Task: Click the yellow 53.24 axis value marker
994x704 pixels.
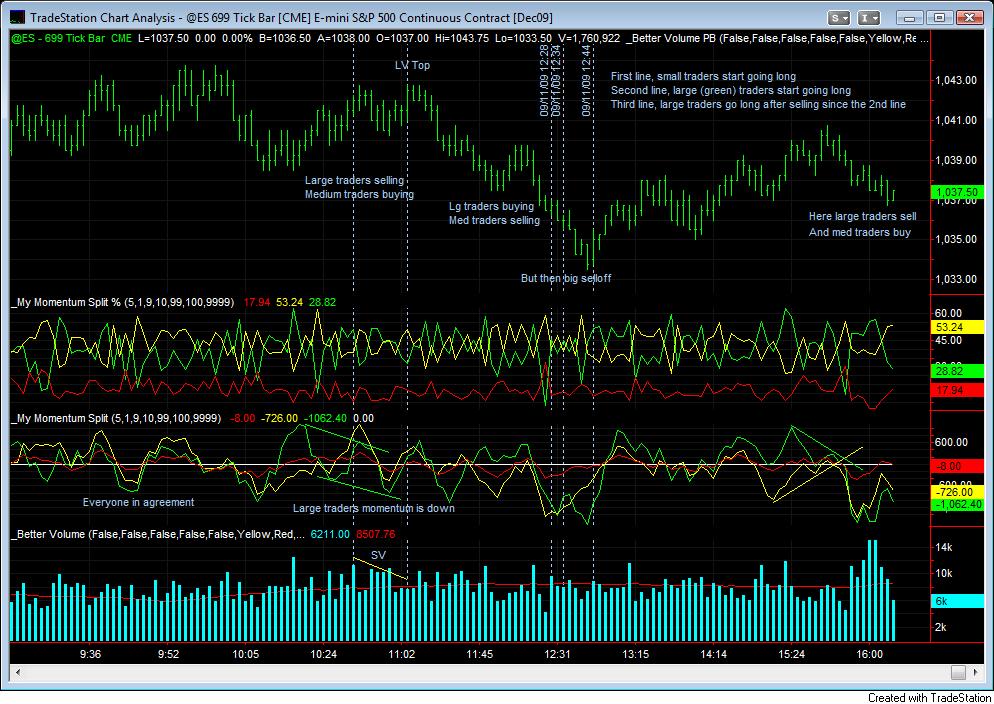Action: [957, 328]
